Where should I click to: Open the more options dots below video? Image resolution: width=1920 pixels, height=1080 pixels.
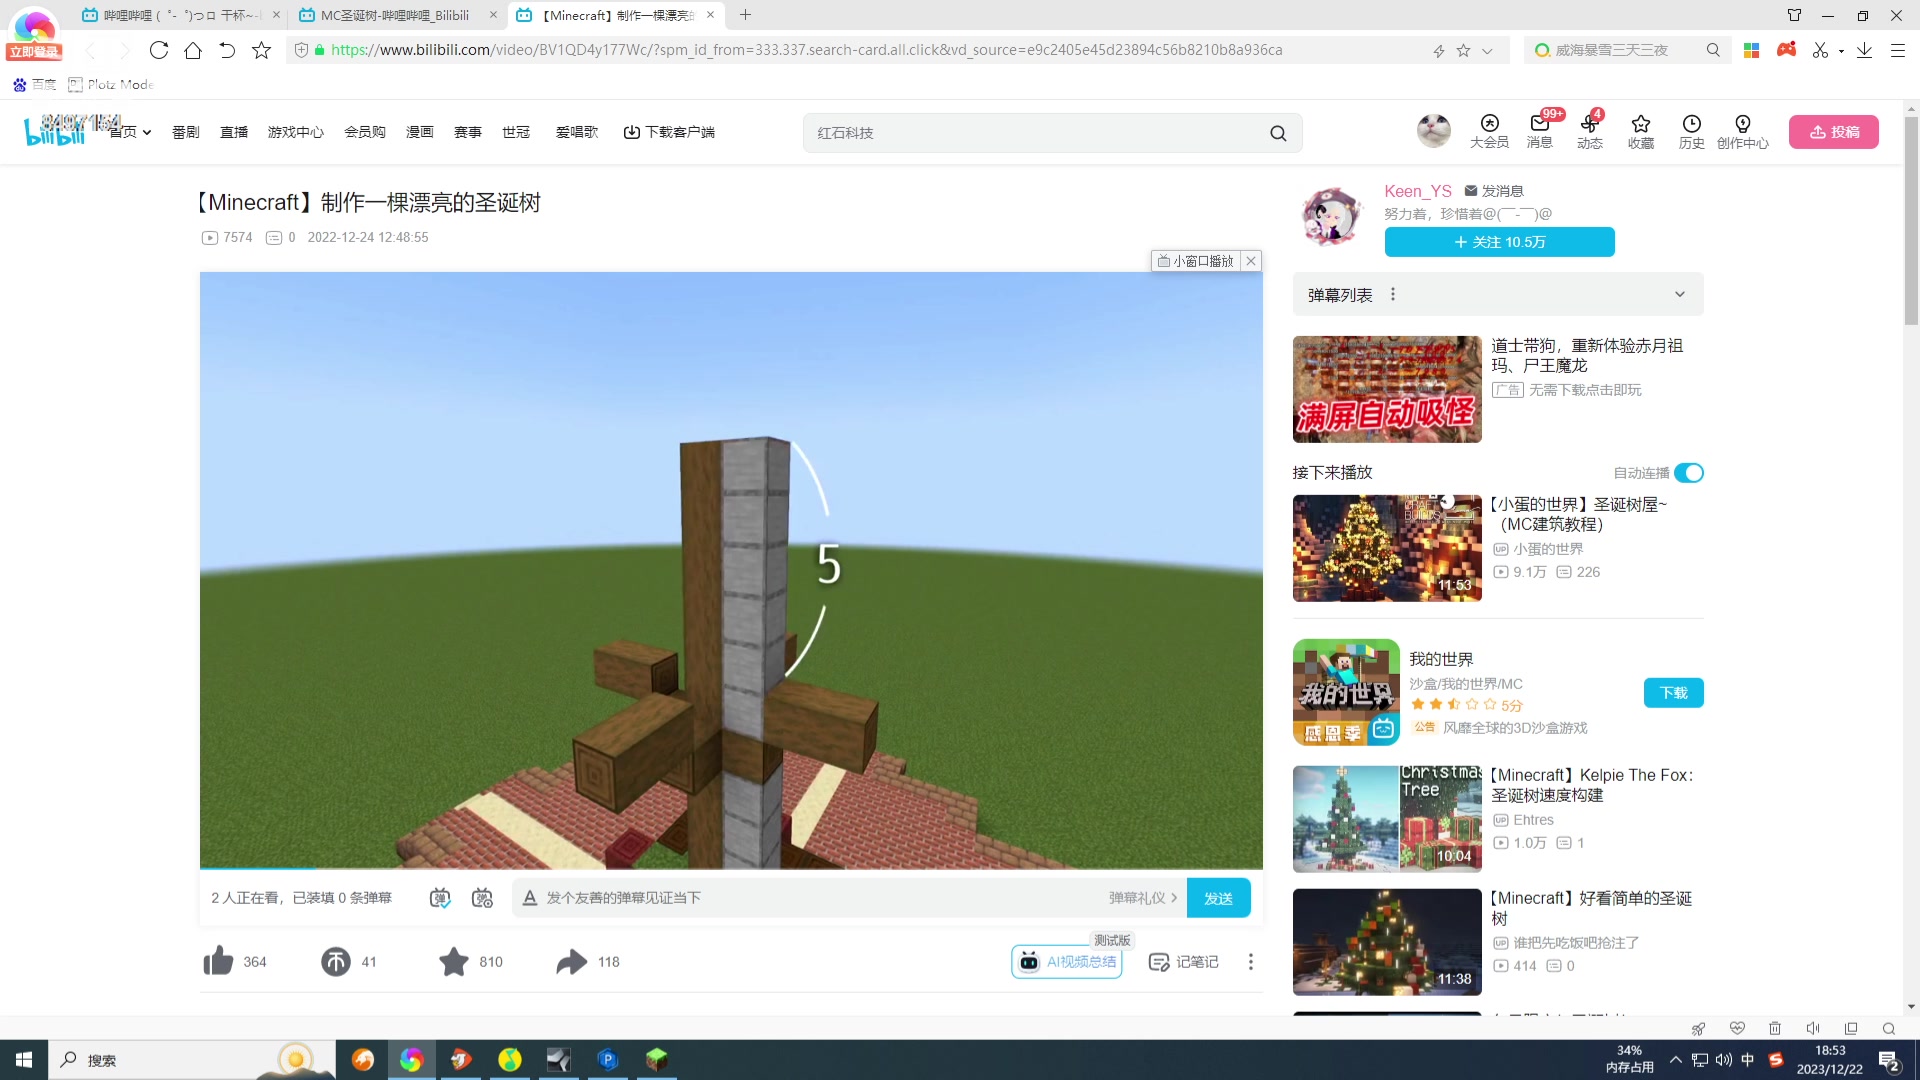click(x=1250, y=961)
